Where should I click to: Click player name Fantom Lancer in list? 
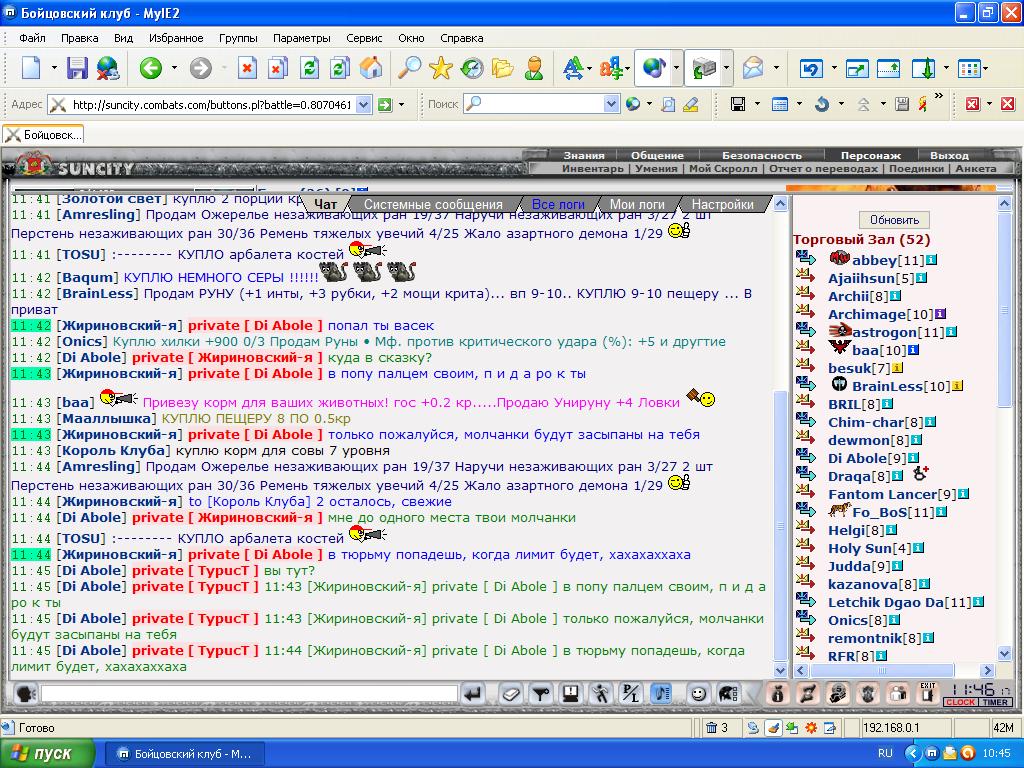pos(882,494)
